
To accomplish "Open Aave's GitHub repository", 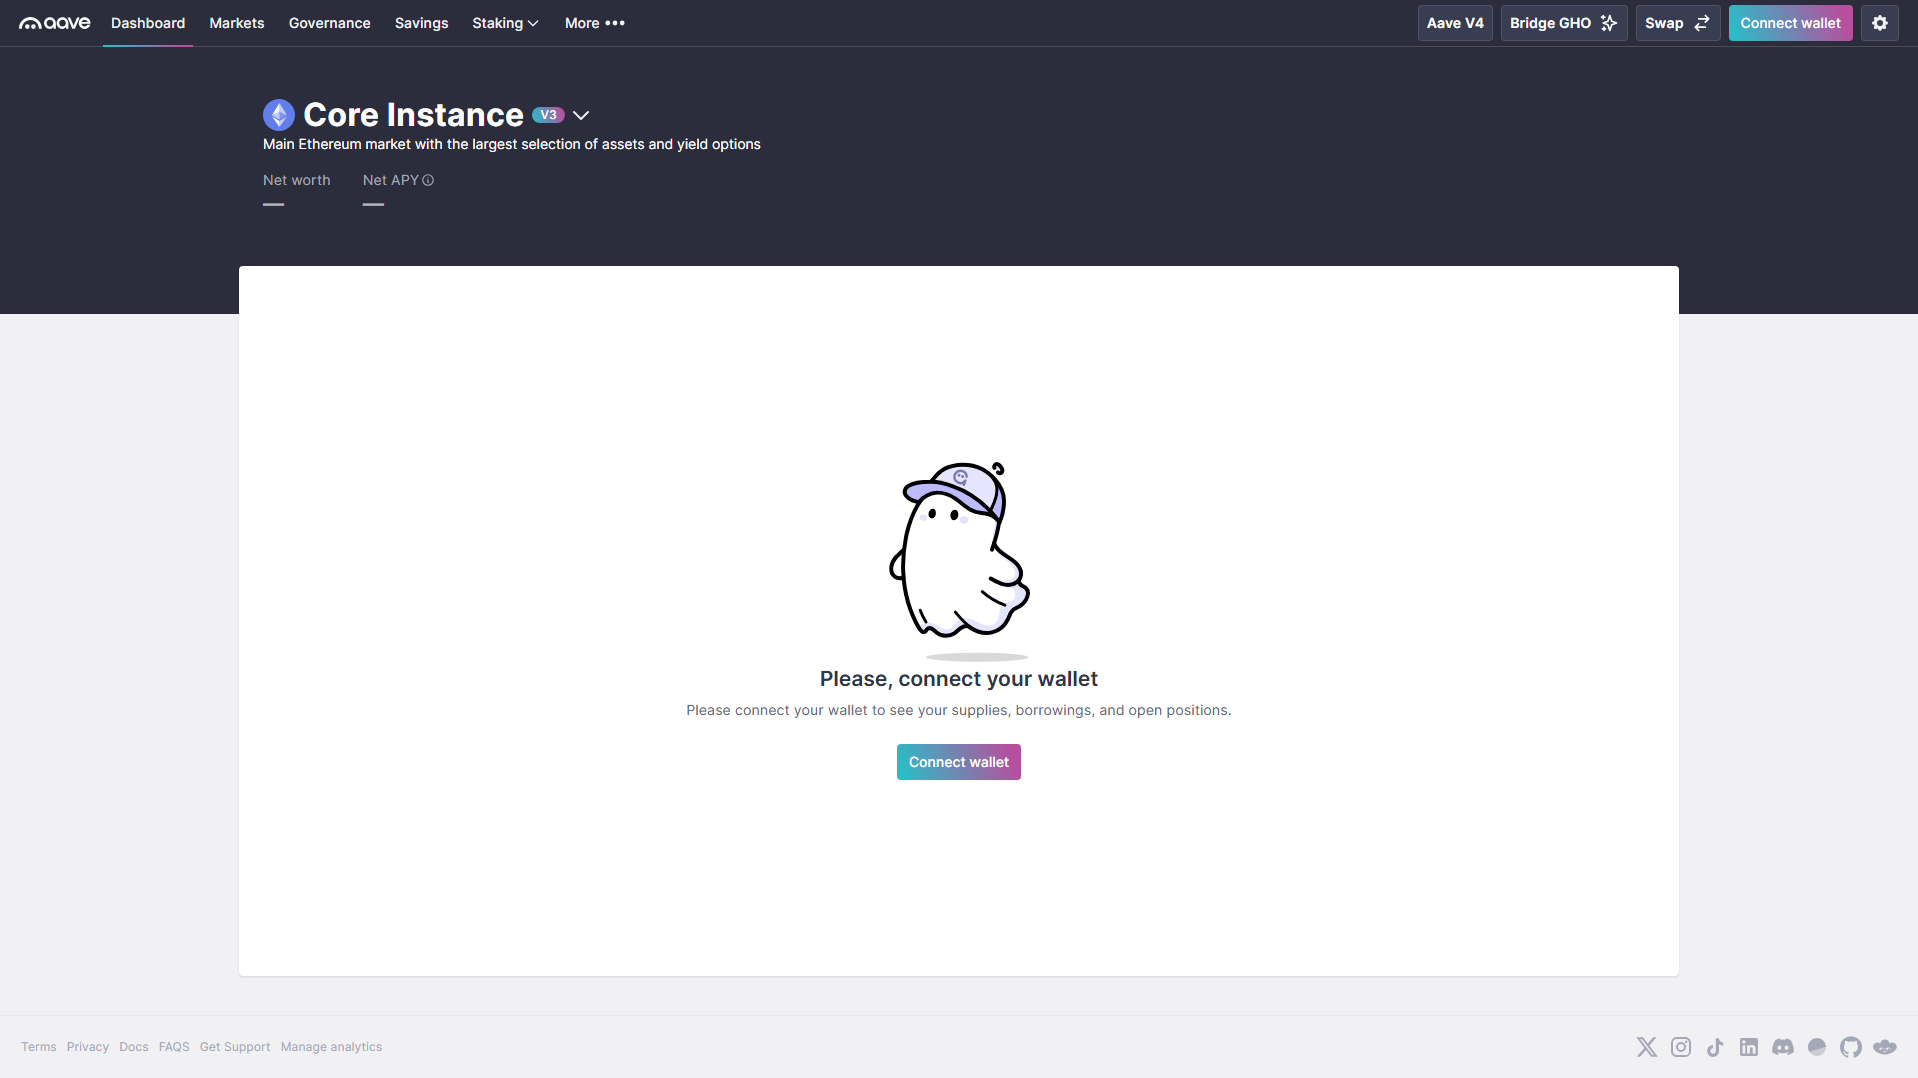I will [1851, 1047].
